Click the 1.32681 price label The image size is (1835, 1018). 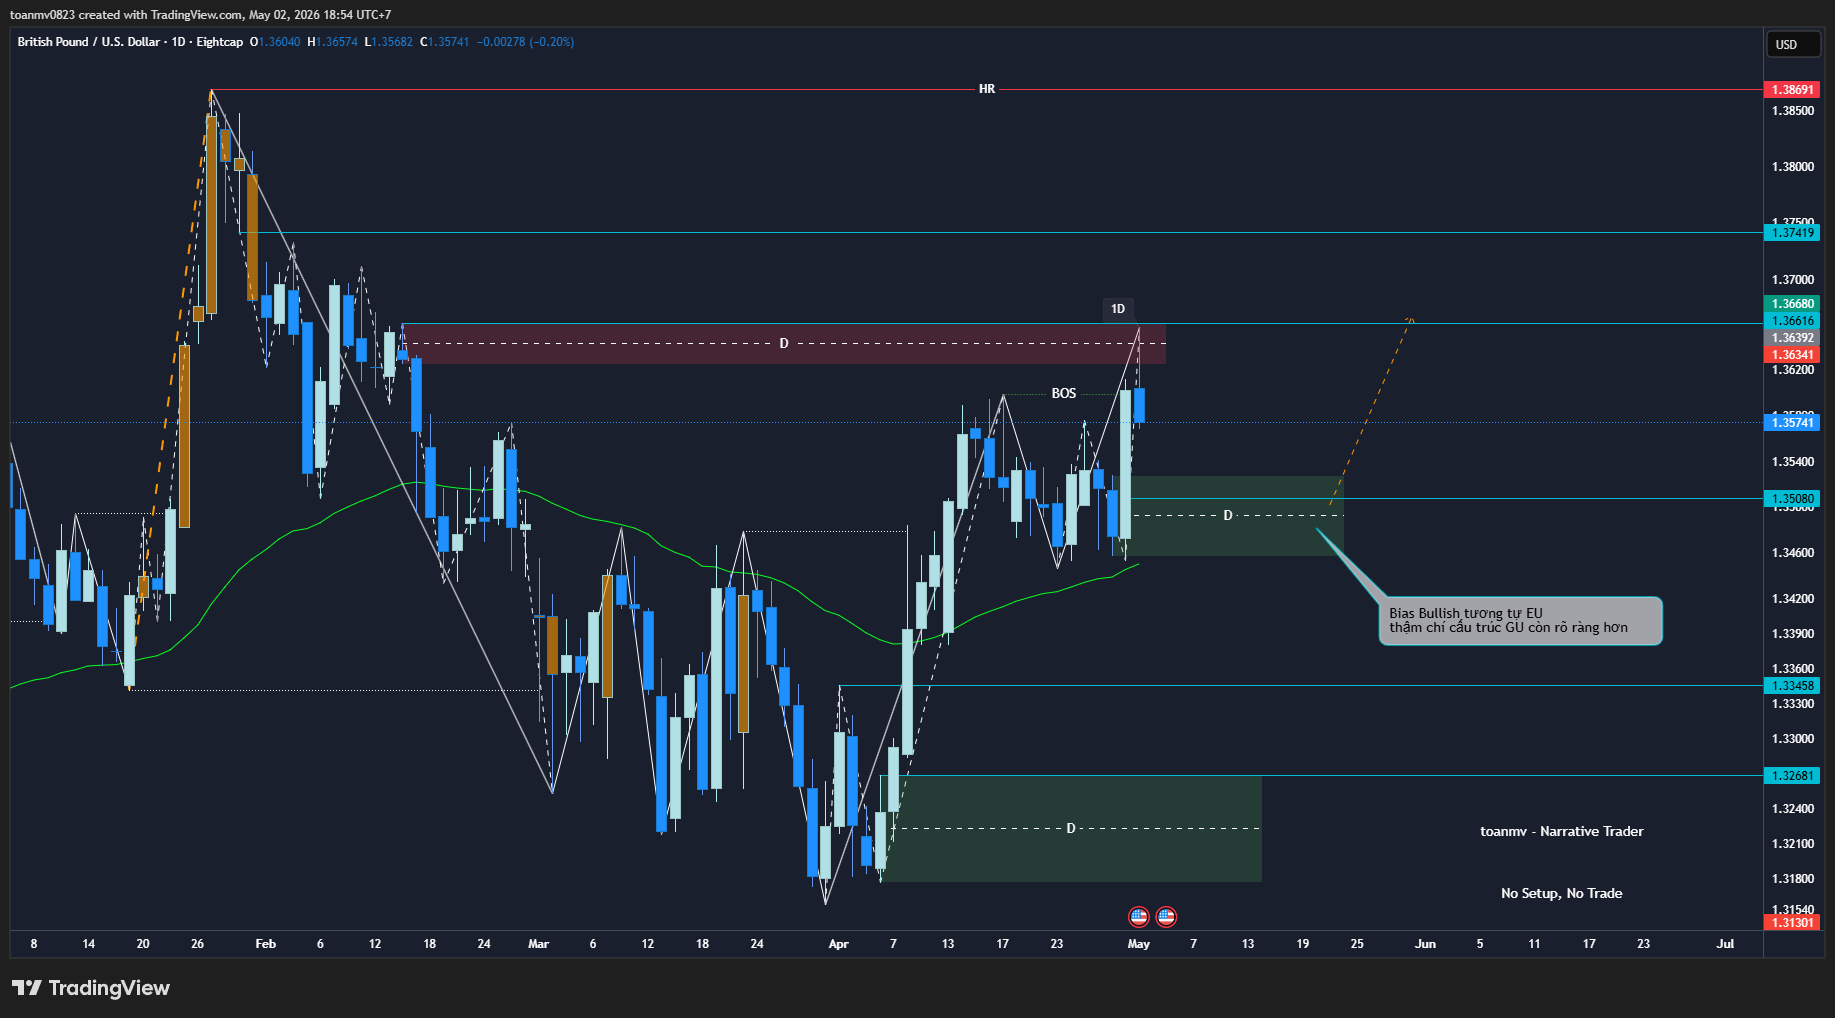(1792, 776)
